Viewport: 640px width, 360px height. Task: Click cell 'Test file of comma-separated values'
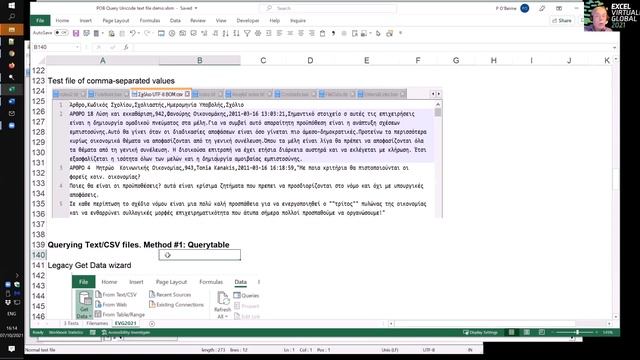pyautogui.click(x=111, y=81)
